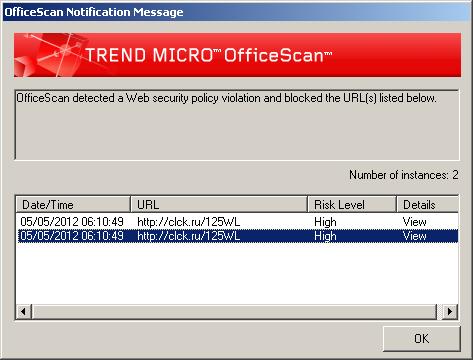Open View details in the highlighted row

click(414, 236)
